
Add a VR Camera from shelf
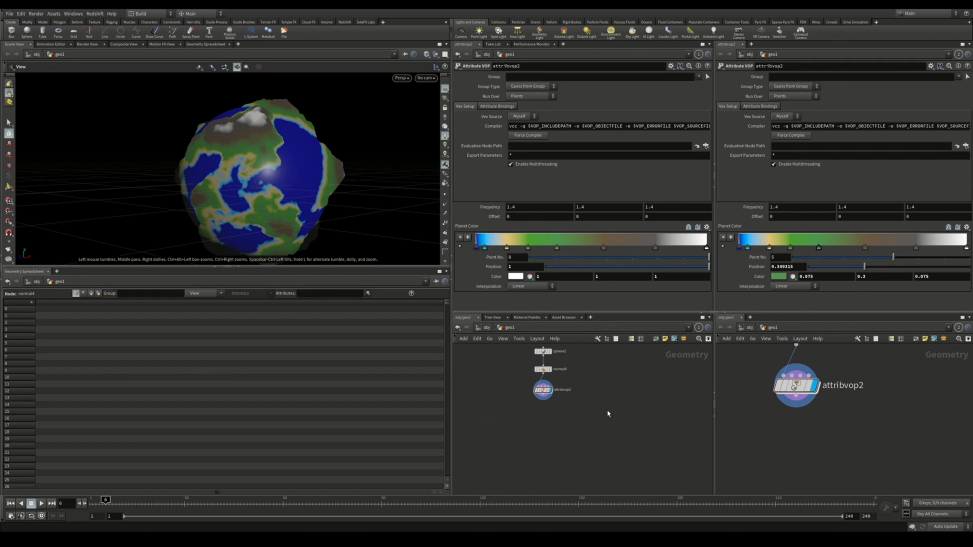click(761, 32)
